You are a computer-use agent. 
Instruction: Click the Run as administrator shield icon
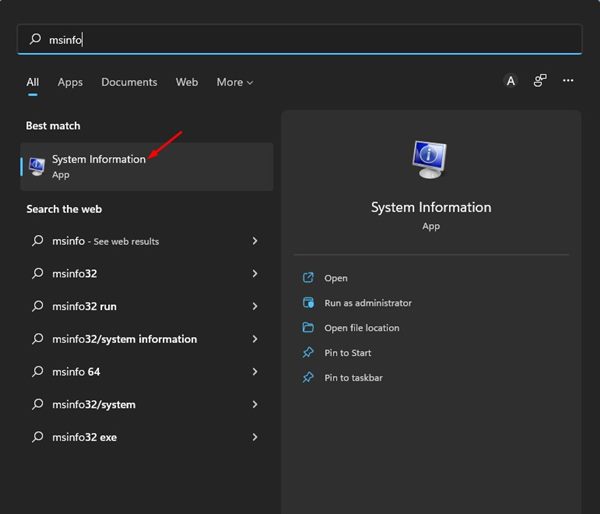tap(308, 302)
